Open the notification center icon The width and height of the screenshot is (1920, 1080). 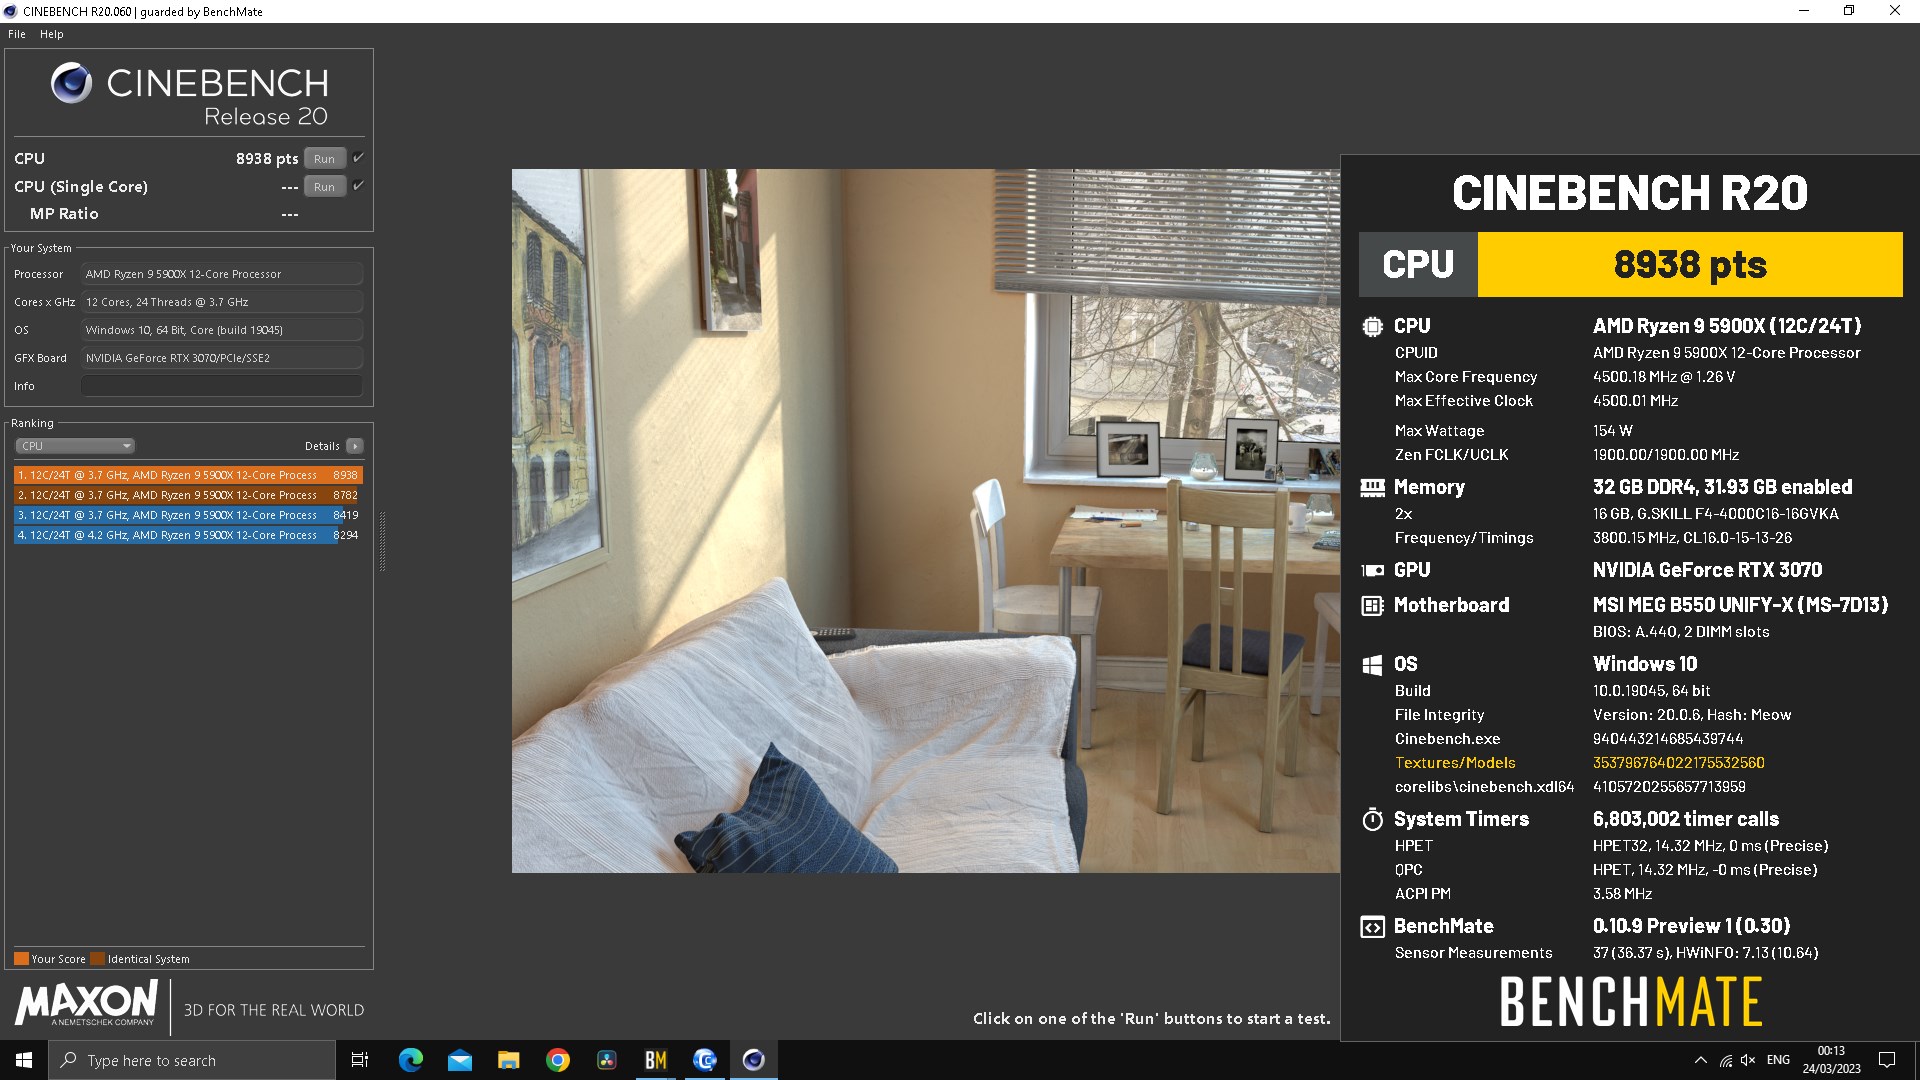pyautogui.click(x=1887, y=1060)
